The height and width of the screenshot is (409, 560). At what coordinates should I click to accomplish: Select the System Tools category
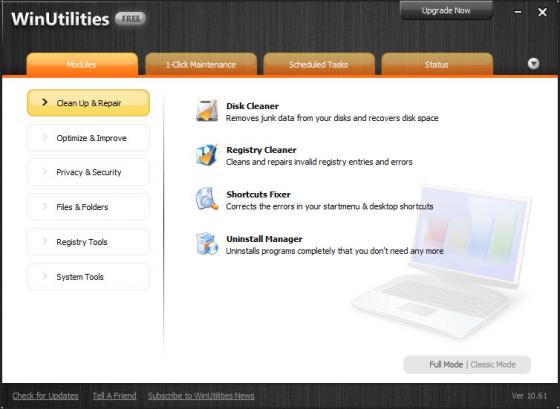pyautogui.click(x=88, y=276)
